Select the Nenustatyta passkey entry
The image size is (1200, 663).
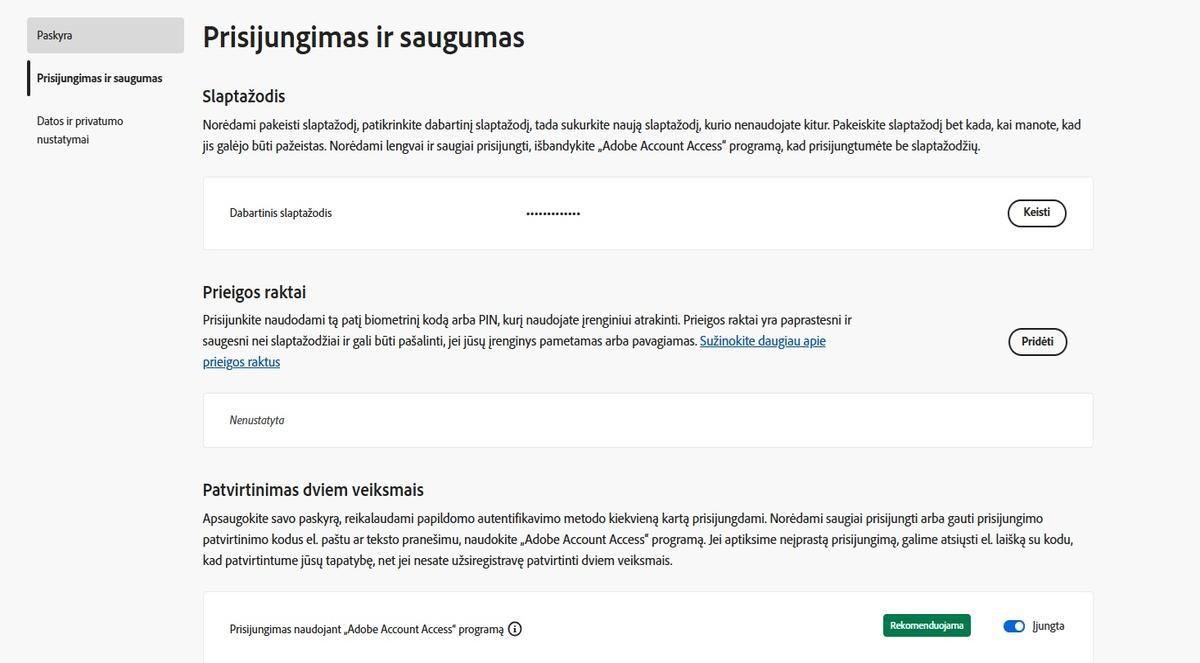click(x=256, y=420)
